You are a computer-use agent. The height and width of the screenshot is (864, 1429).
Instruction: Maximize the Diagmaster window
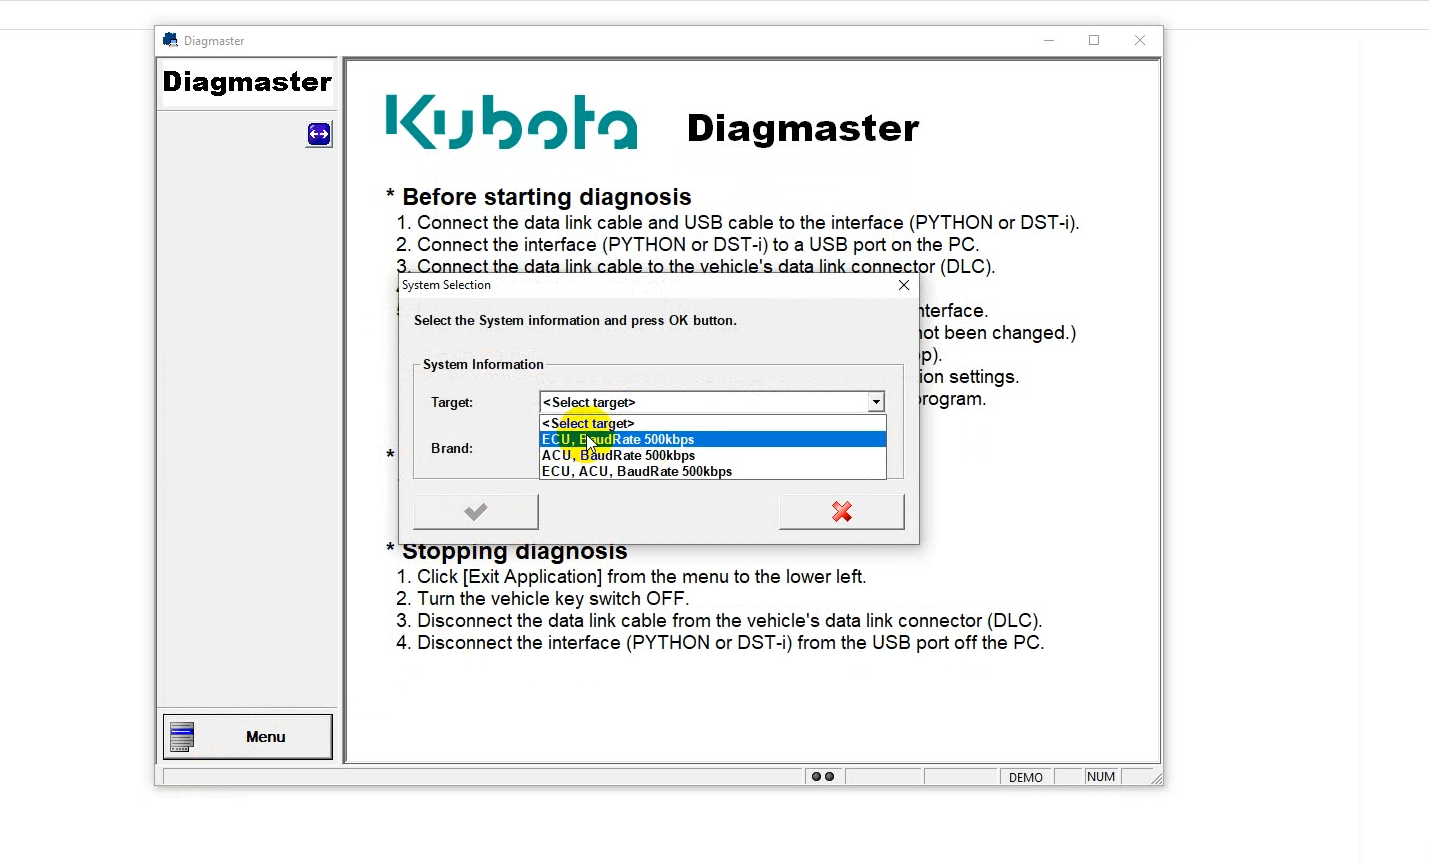pyautogui.click(x=1094, y=40)
